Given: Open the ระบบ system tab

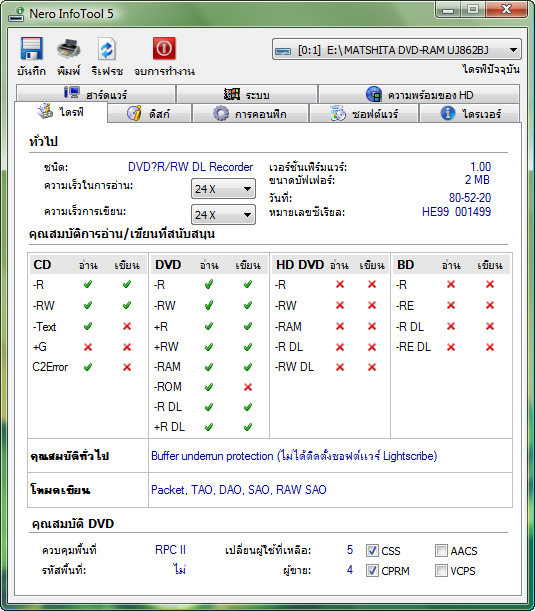Looking at the screenshot, I should pyautogui.click(x=247, y=94).
